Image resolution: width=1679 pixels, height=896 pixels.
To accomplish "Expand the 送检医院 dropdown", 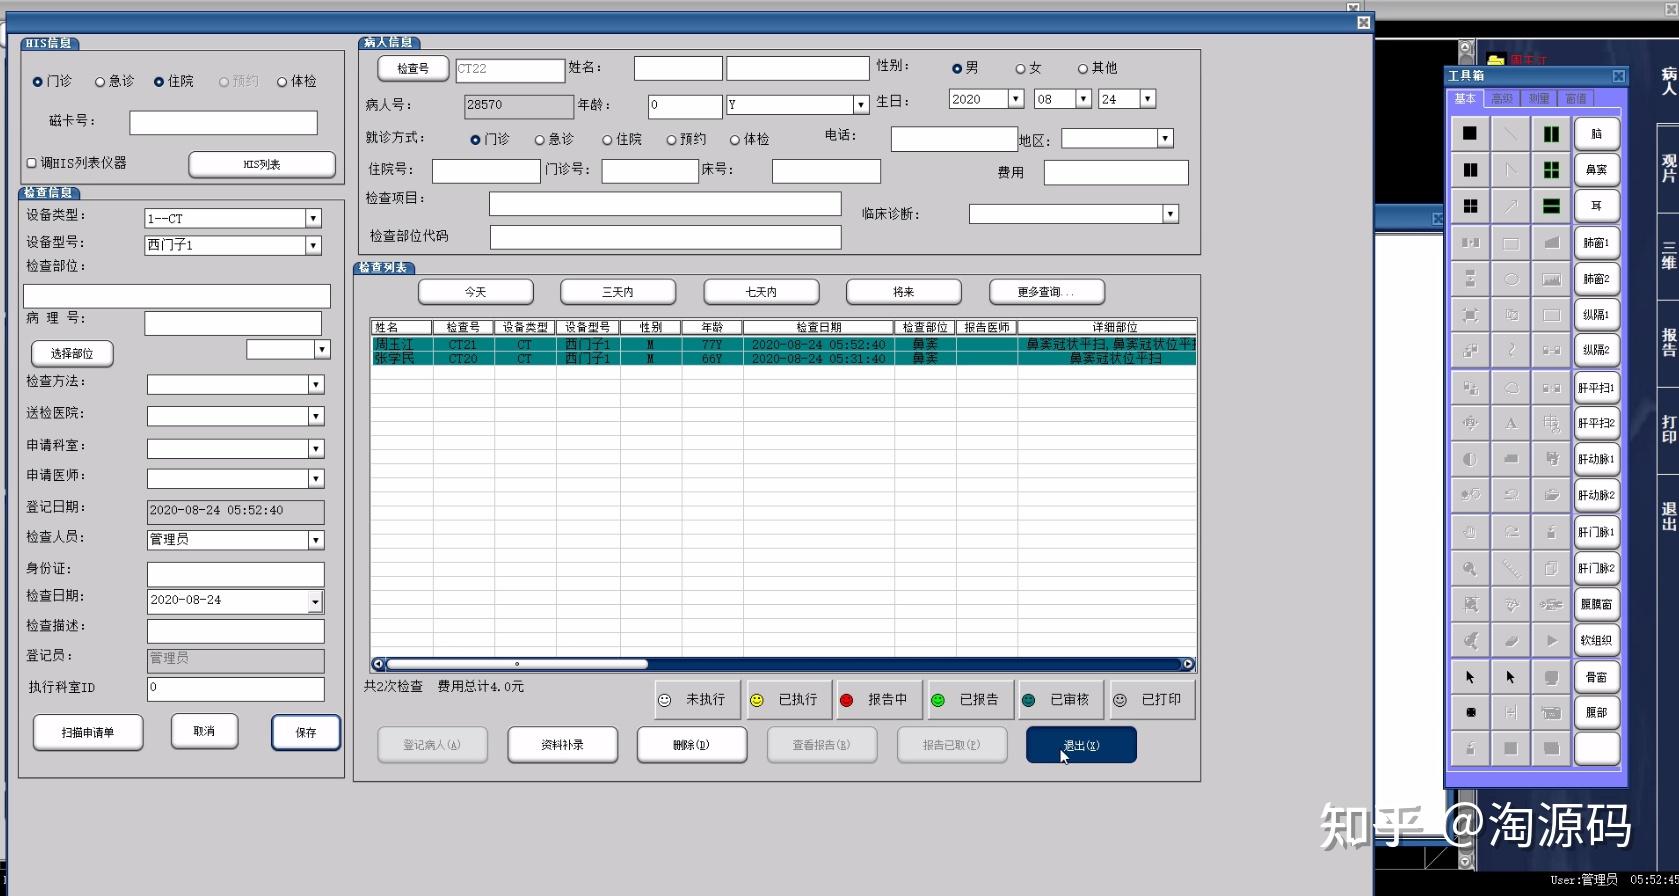I will (x=316, y=416).
